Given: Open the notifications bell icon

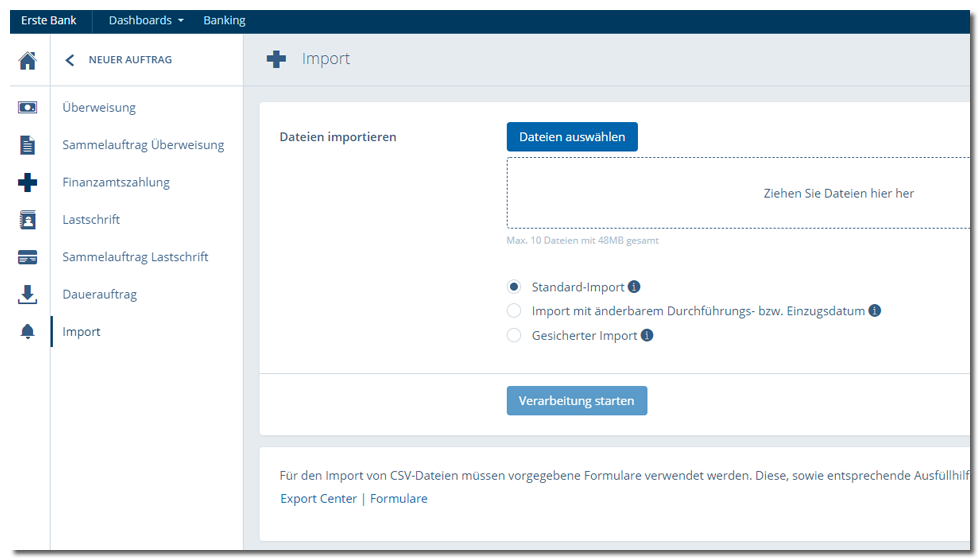Looking at the screenshot, I should (28, 331).
